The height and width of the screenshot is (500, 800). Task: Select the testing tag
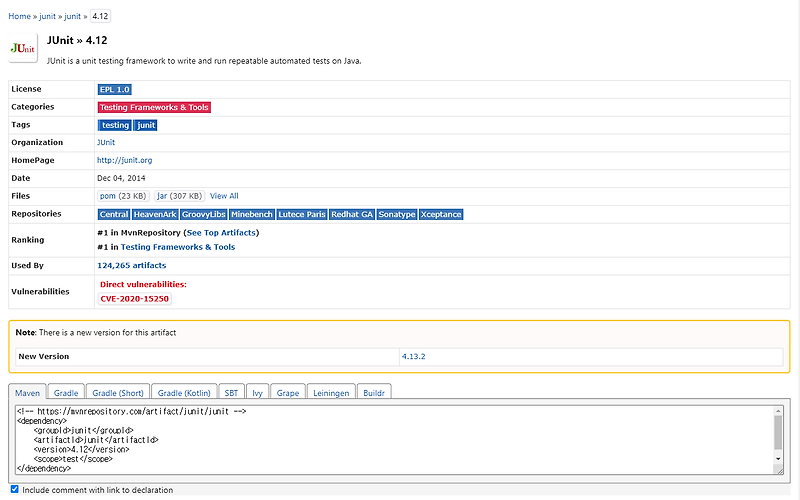pos(115,125)
